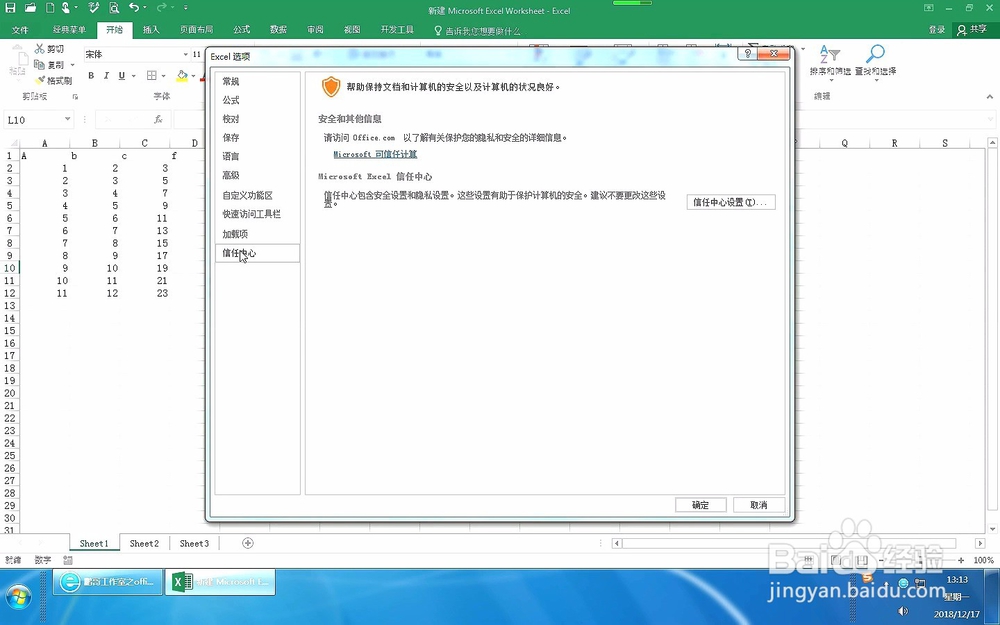Expand the Name Box L10 dropdown
Viewport: 1000px width, 625px height.
[x=67, y=119]
